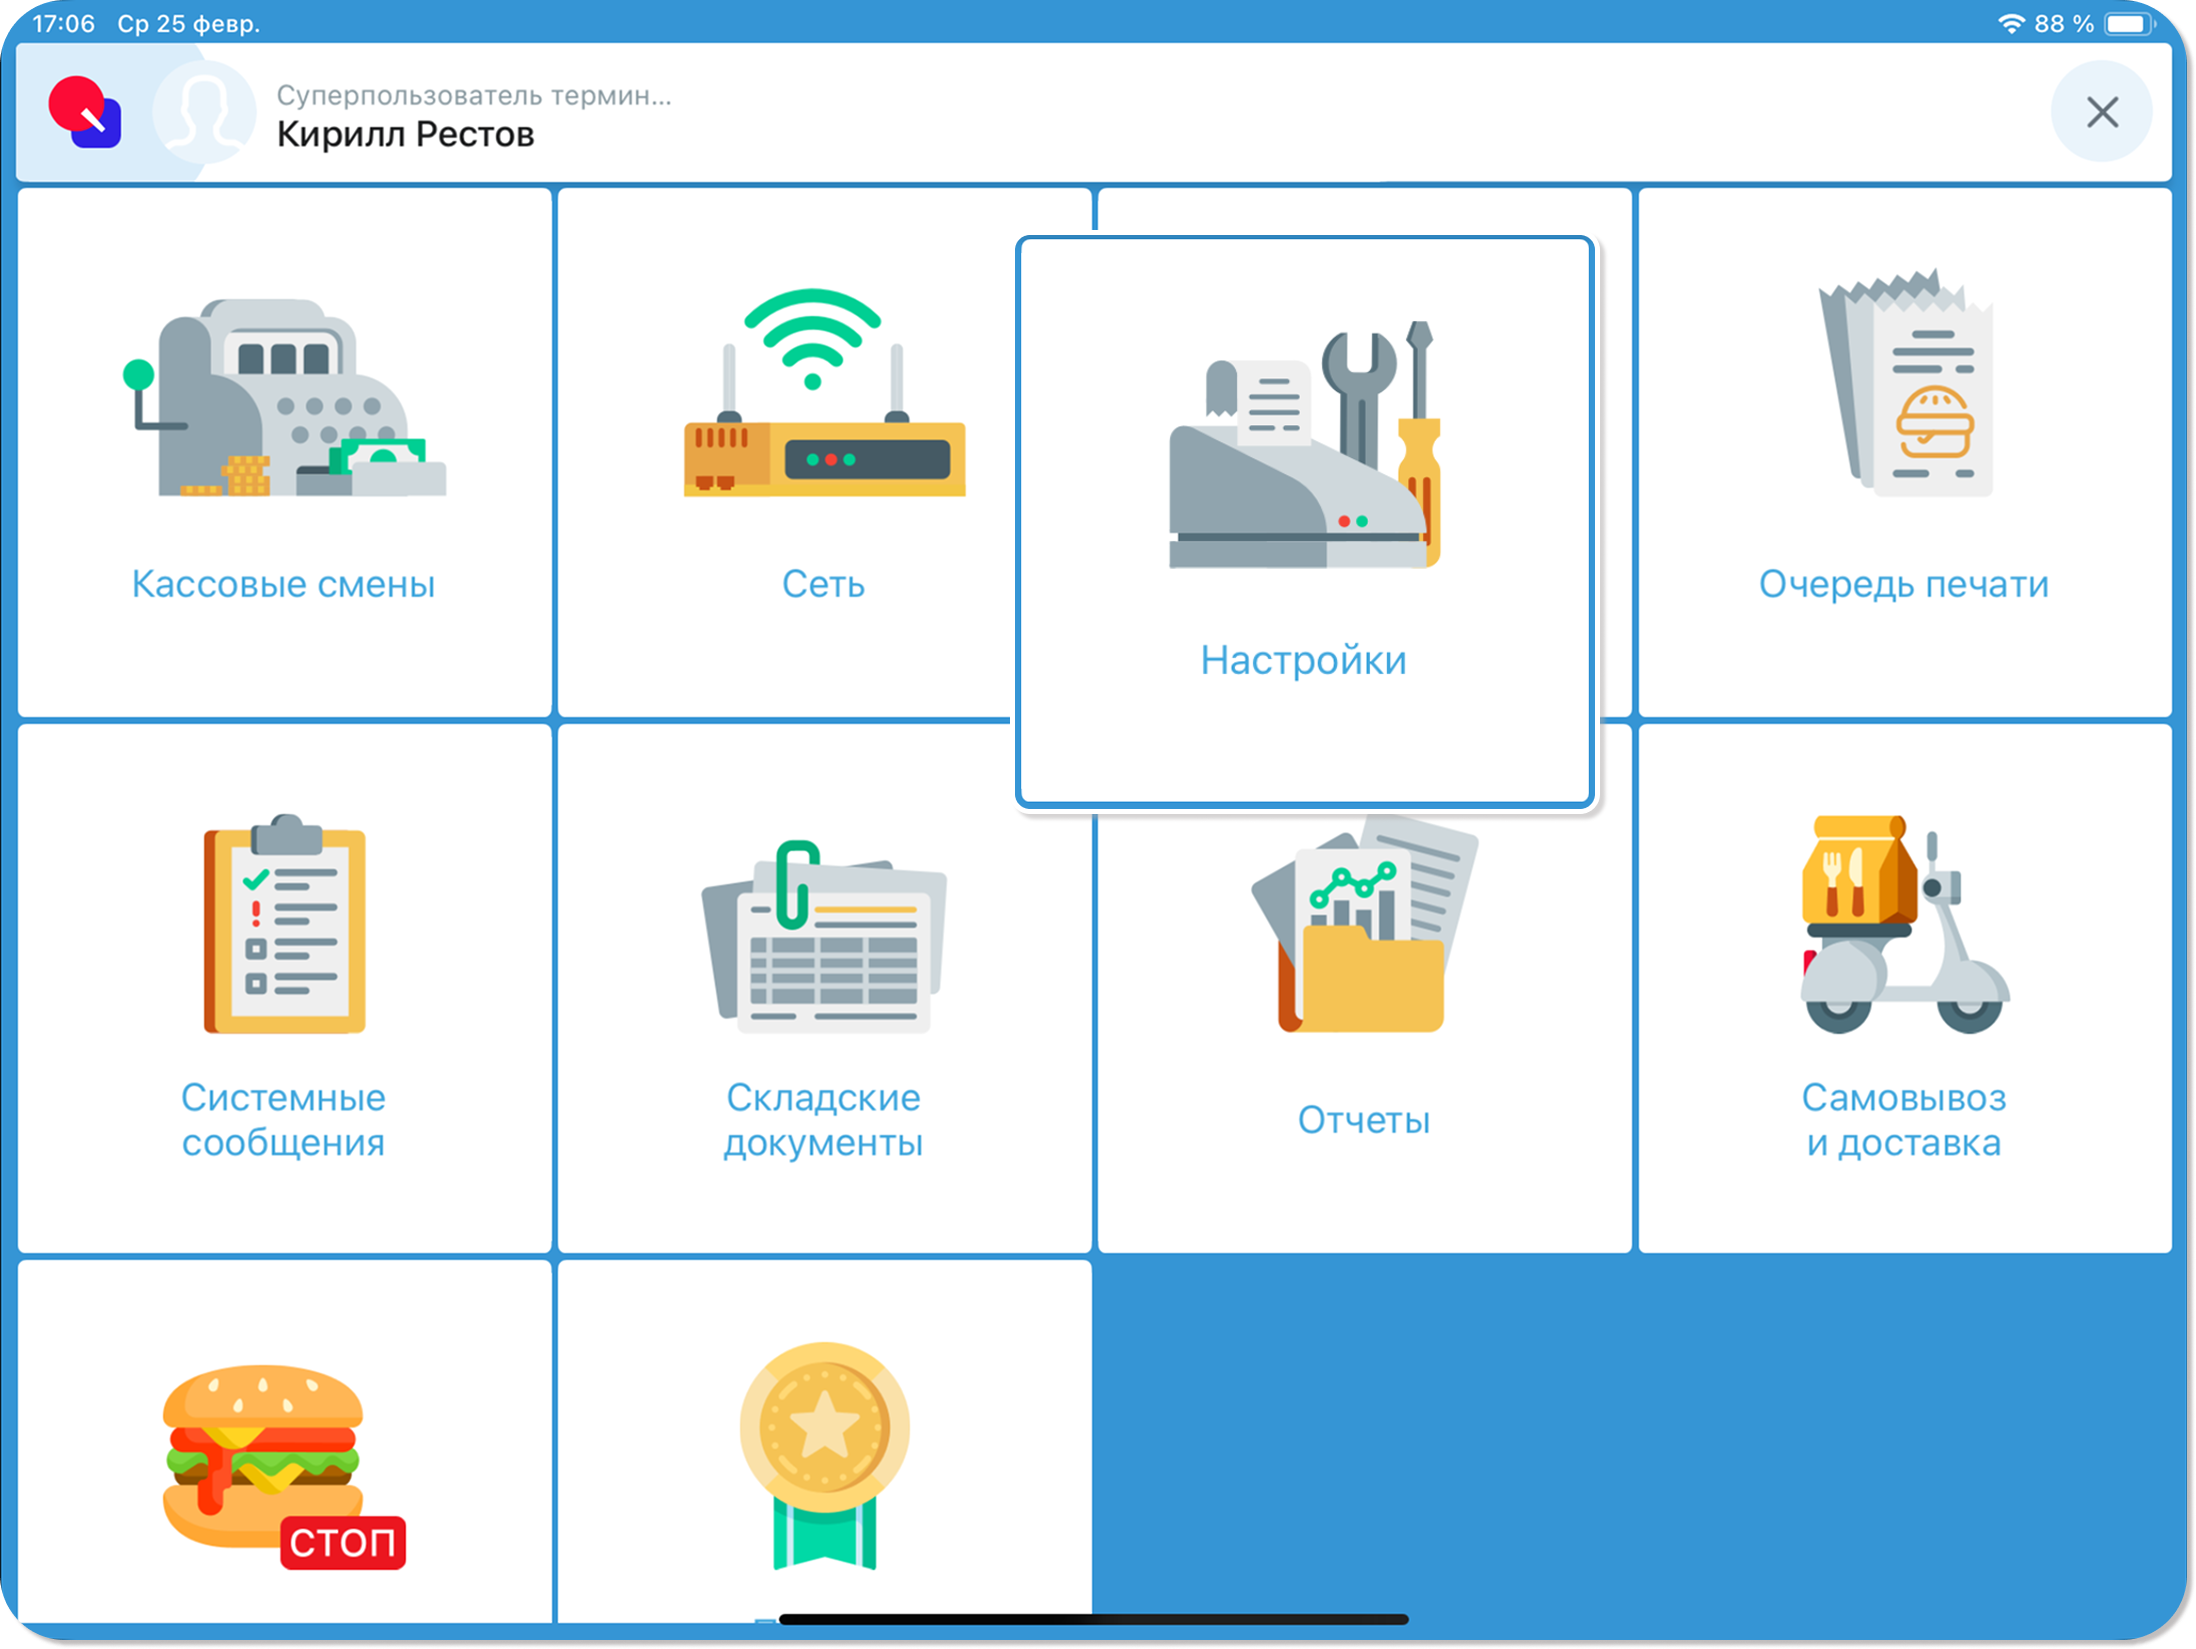The width and height of the screenshot is (2196, 1649).
Task: Close the menu with the X button
Action: [2101, 112]
